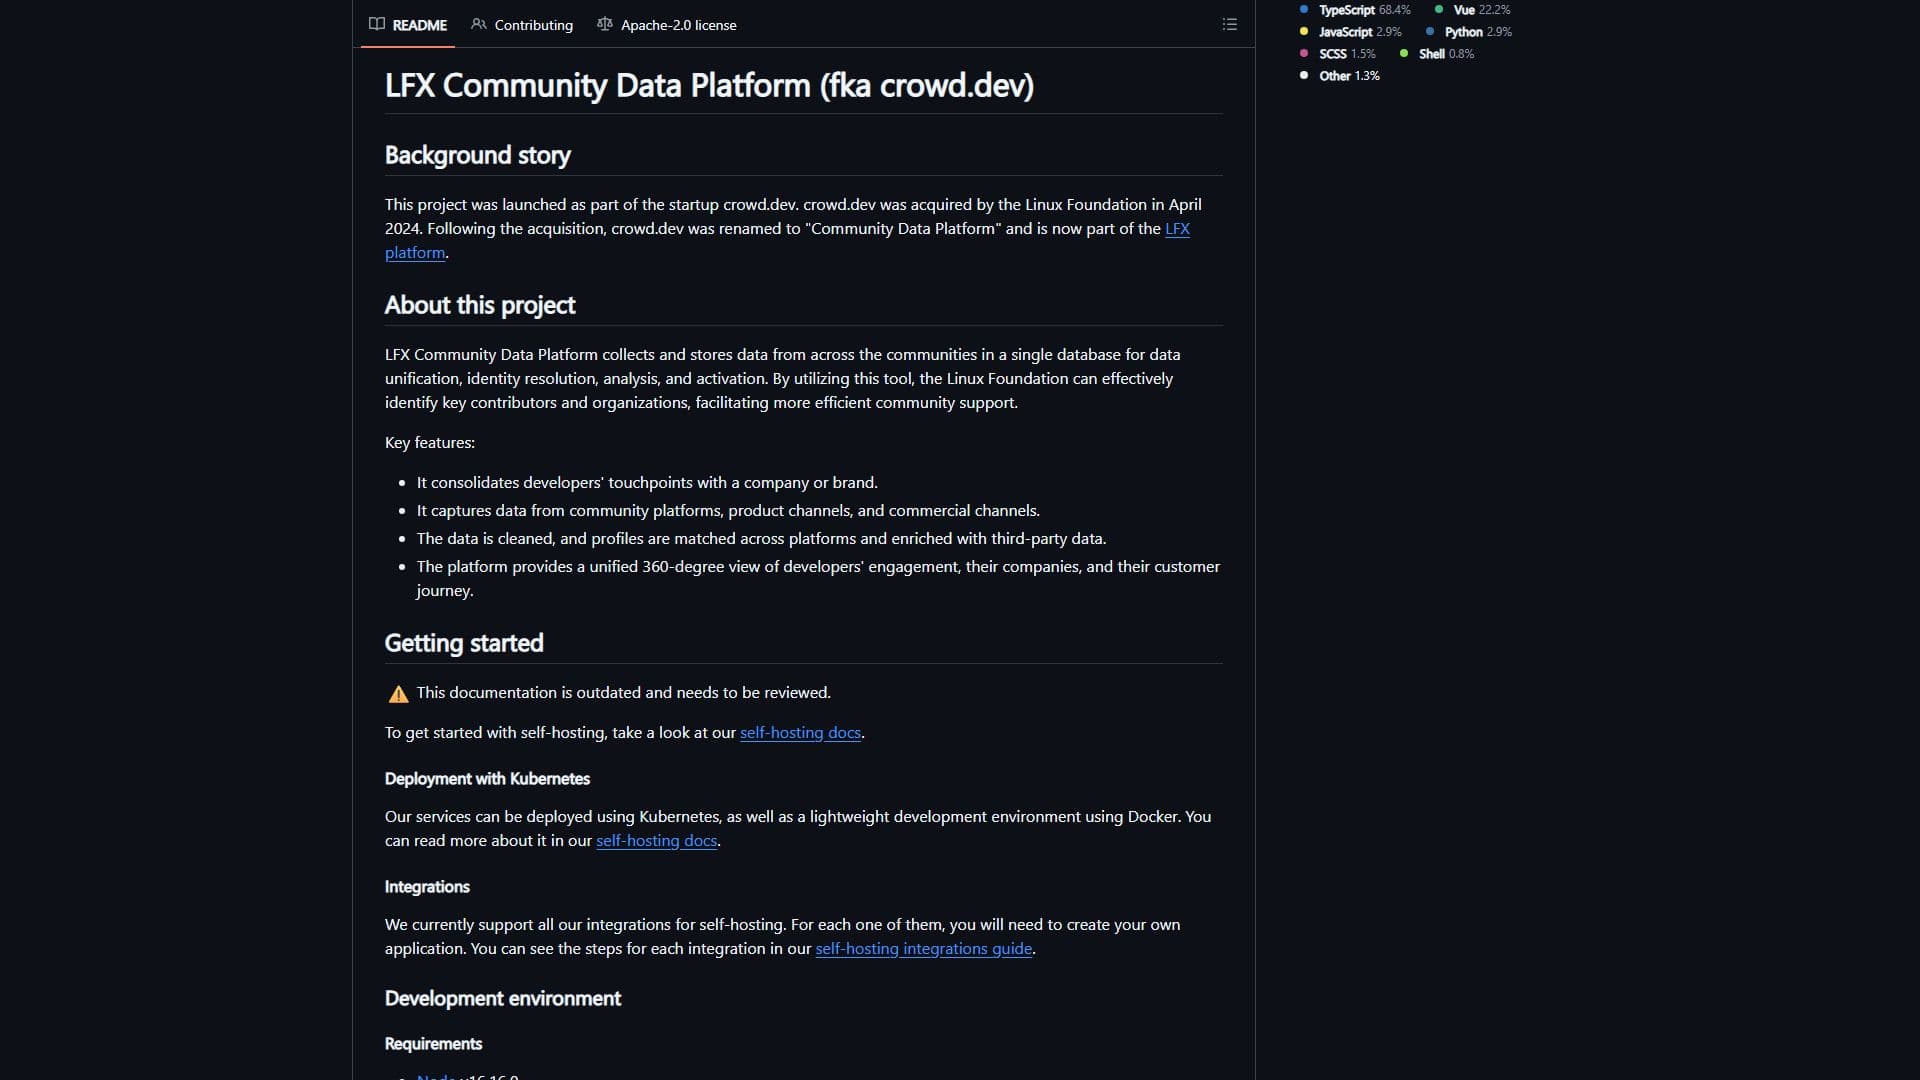The image size is (1920, 1080).
Task: Switch to the Contributing tab
Action: coord(522,25)
